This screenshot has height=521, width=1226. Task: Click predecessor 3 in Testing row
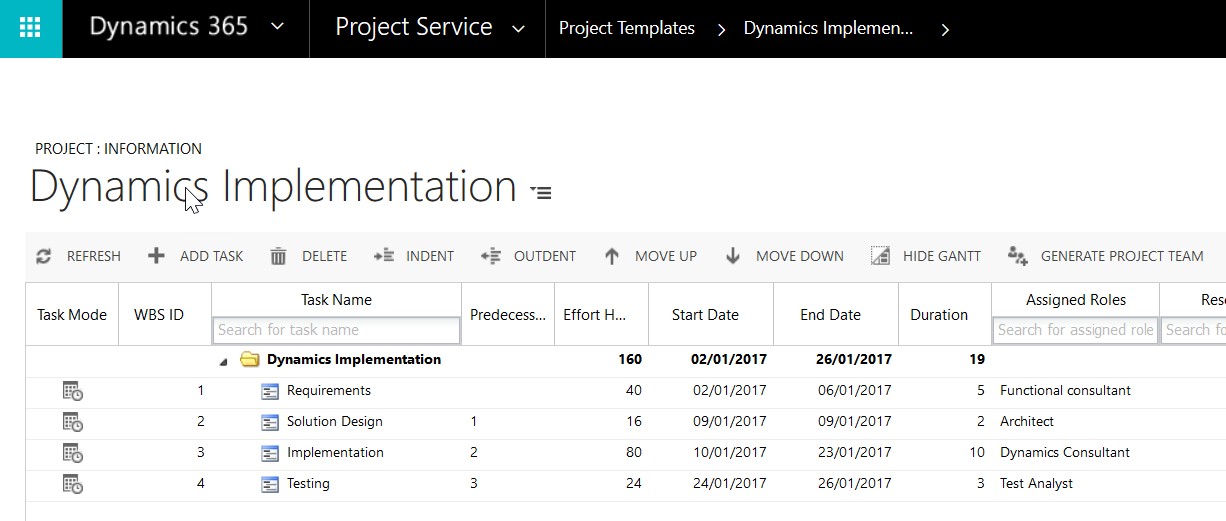click(x=474, y=483)
